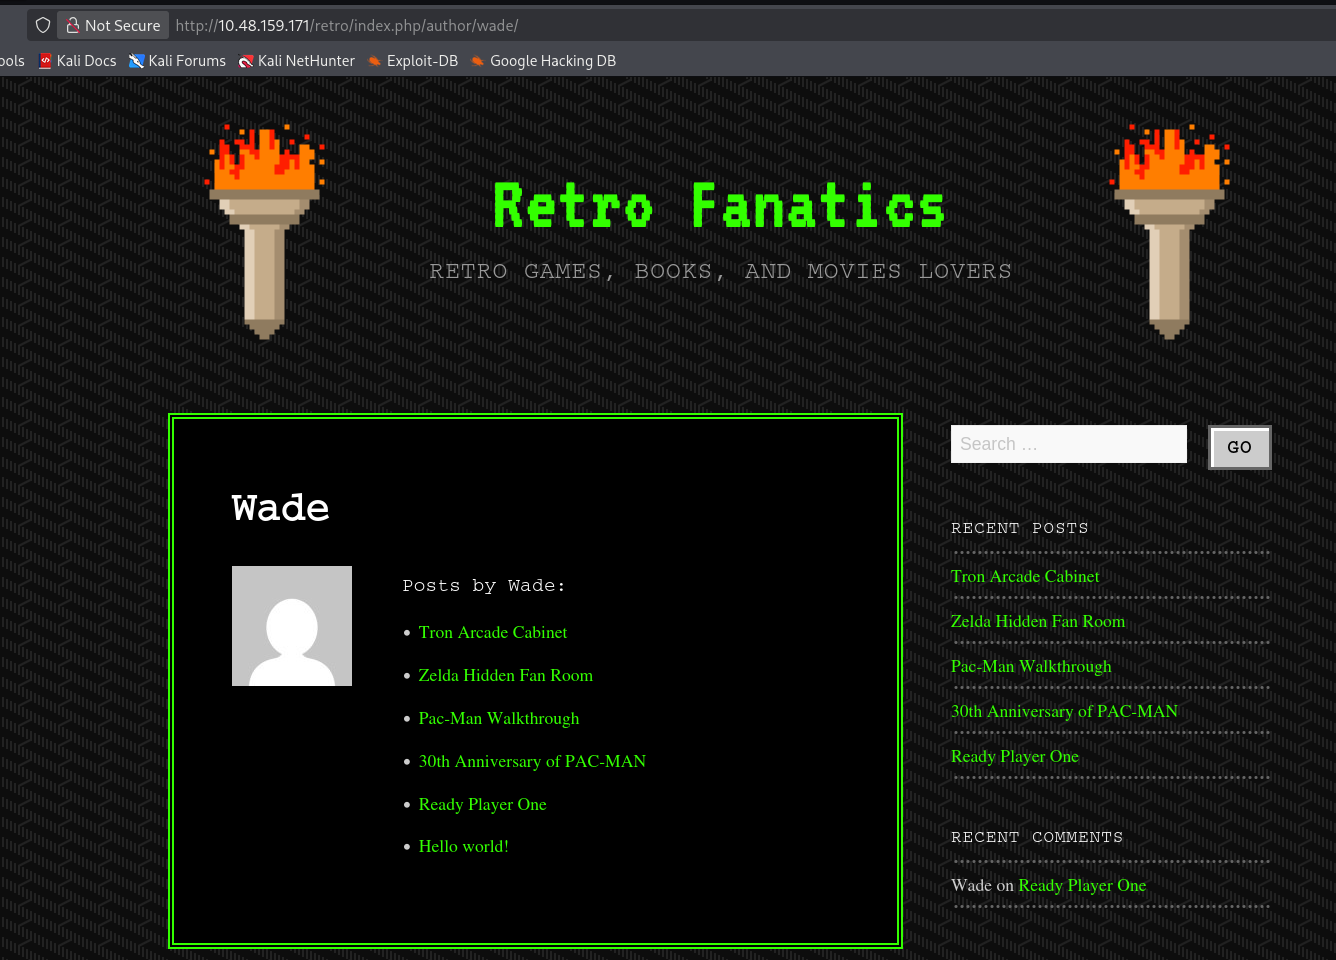1336x960 pixels.
Task: Open the Kali NetHunter bookmark
Action: [x=297, y=61]
